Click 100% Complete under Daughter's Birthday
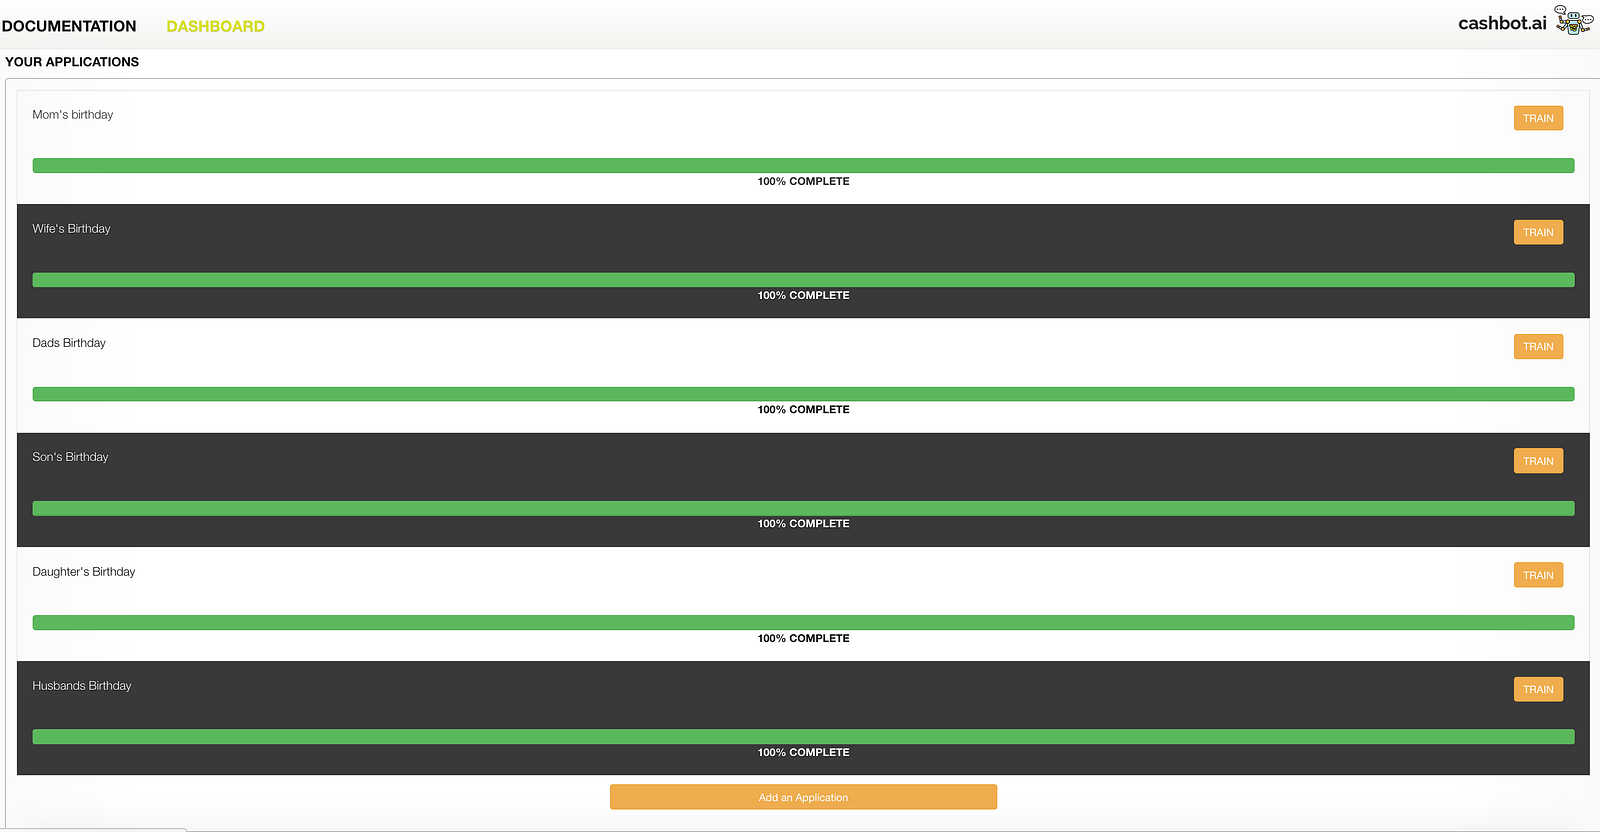 tap(803, 638)
